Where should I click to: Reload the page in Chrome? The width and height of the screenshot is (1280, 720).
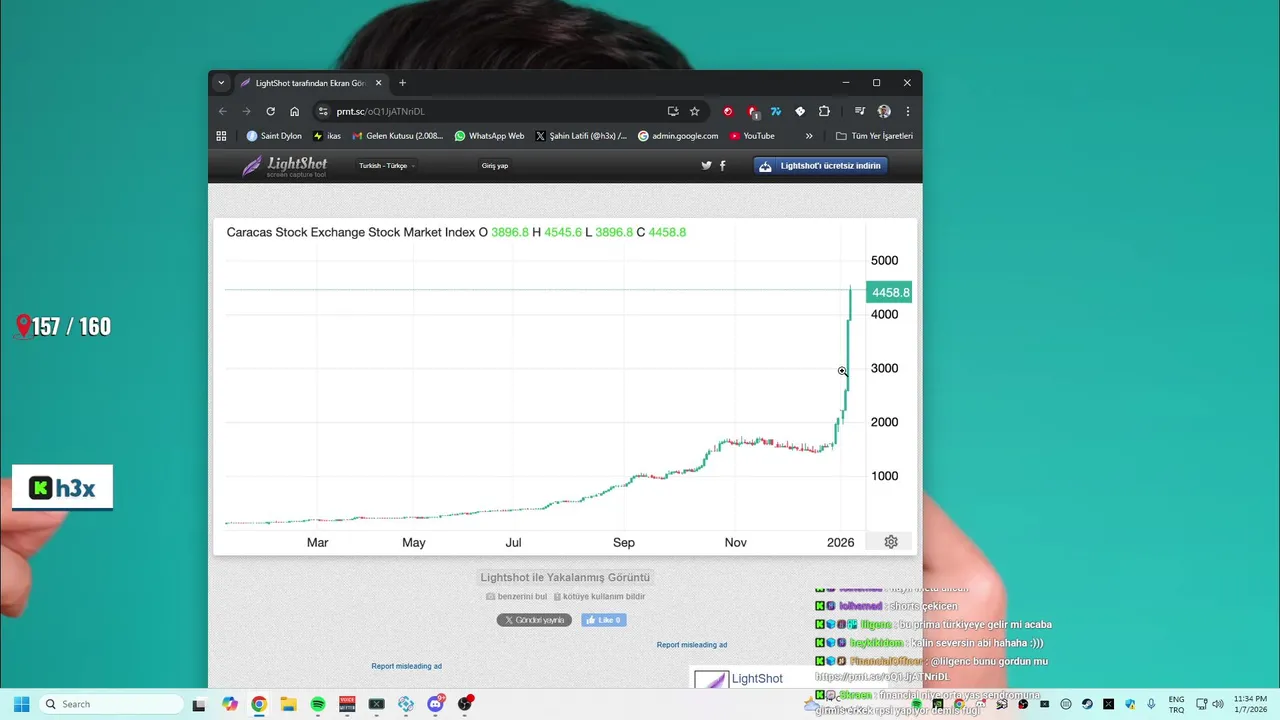(x=270, y=111)
